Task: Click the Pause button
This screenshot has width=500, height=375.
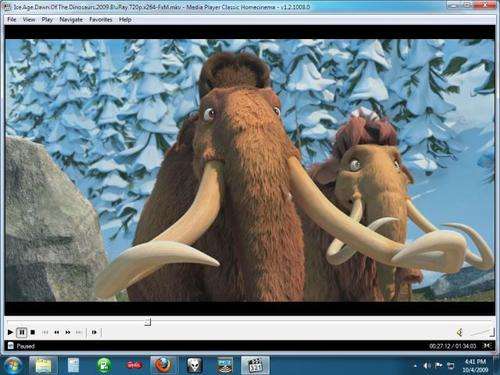Action: [x=22, y=332]
